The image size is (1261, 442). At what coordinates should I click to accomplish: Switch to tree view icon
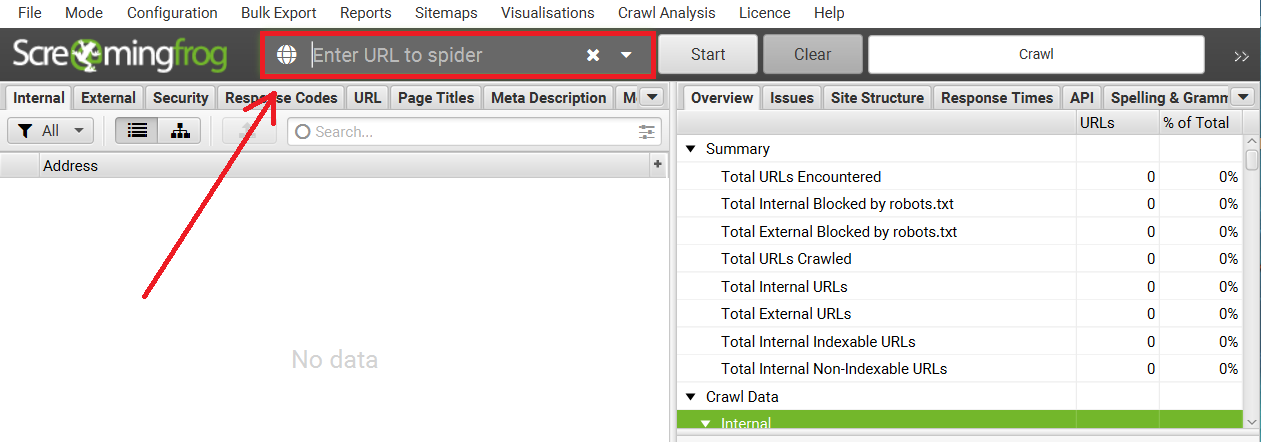click(180, 131)
